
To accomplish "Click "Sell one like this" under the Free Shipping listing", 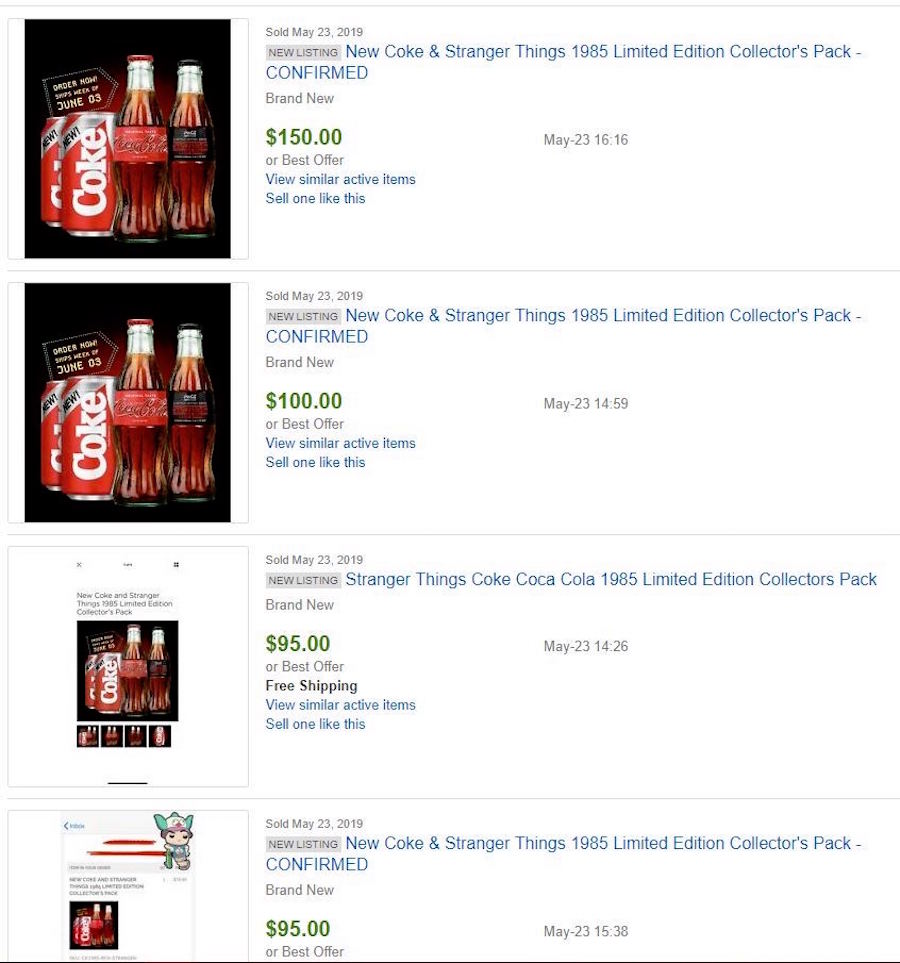I will click(315, 724).
